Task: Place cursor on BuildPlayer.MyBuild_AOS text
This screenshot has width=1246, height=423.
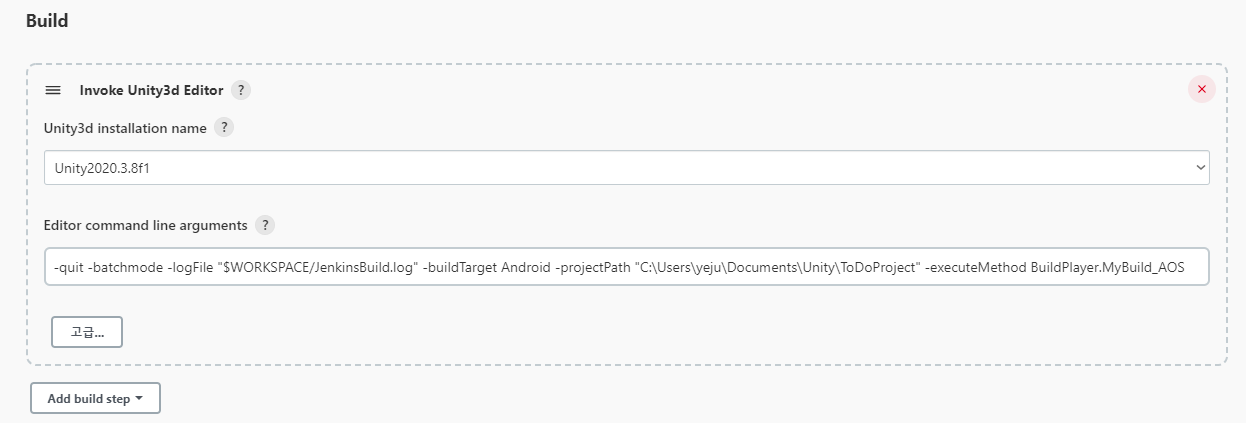Action: pyautogui.click(x=1114, y=267)
